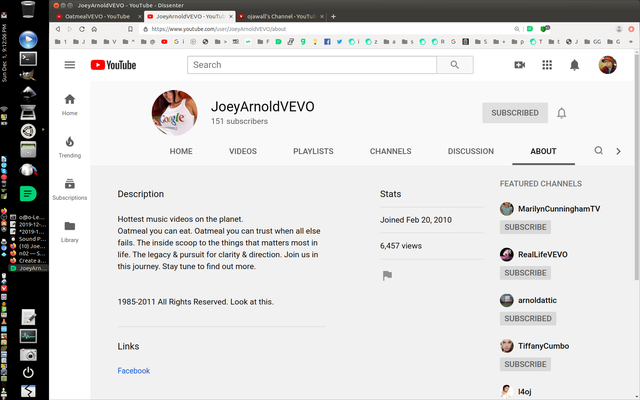Select 'Create a...' window in task list
The image size is (640, 400).
(x=29, y=260)
